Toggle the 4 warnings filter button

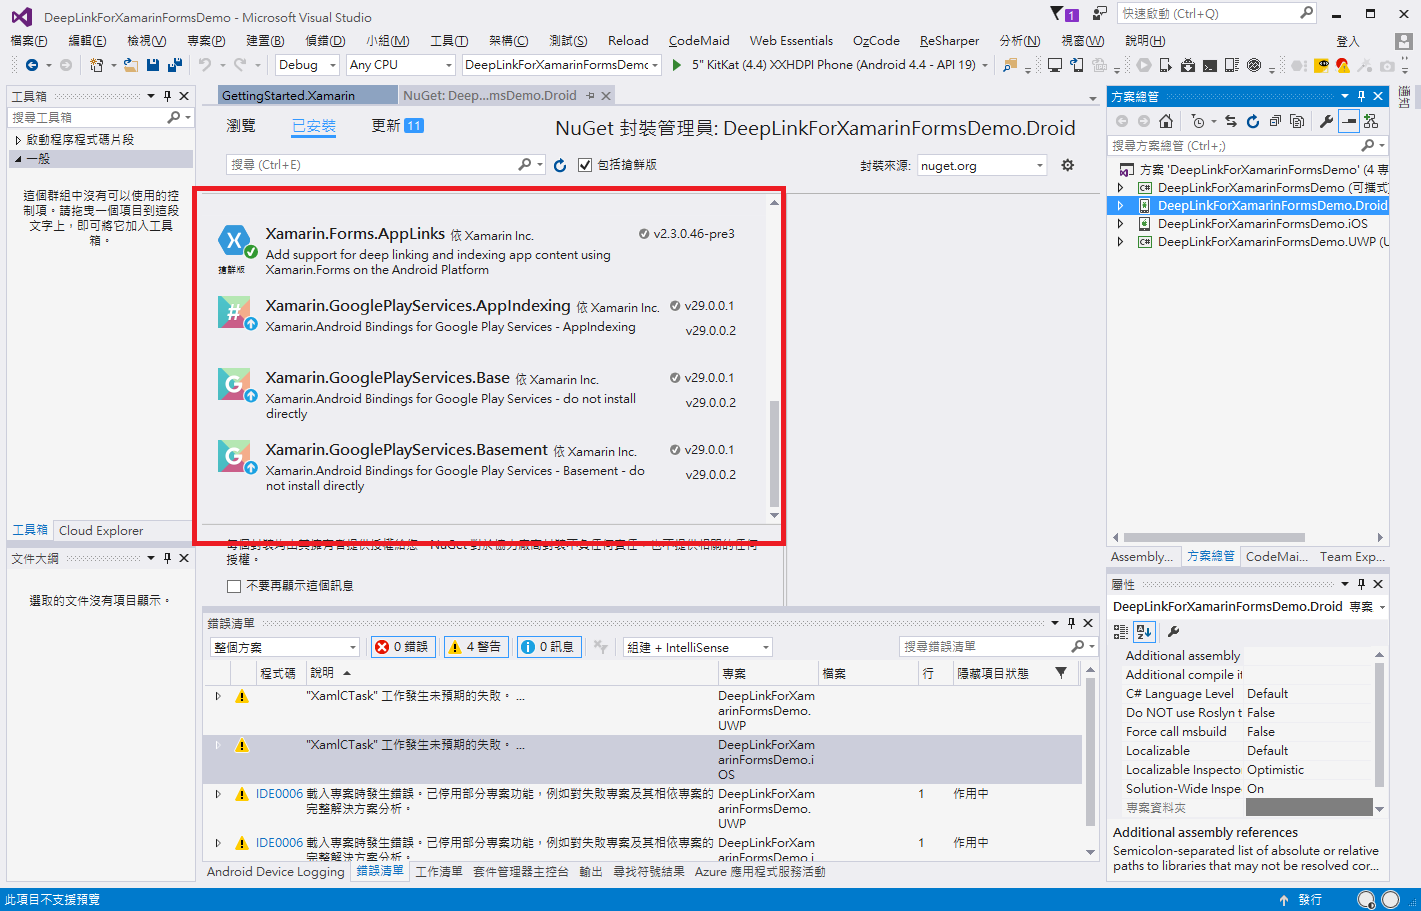476,647
